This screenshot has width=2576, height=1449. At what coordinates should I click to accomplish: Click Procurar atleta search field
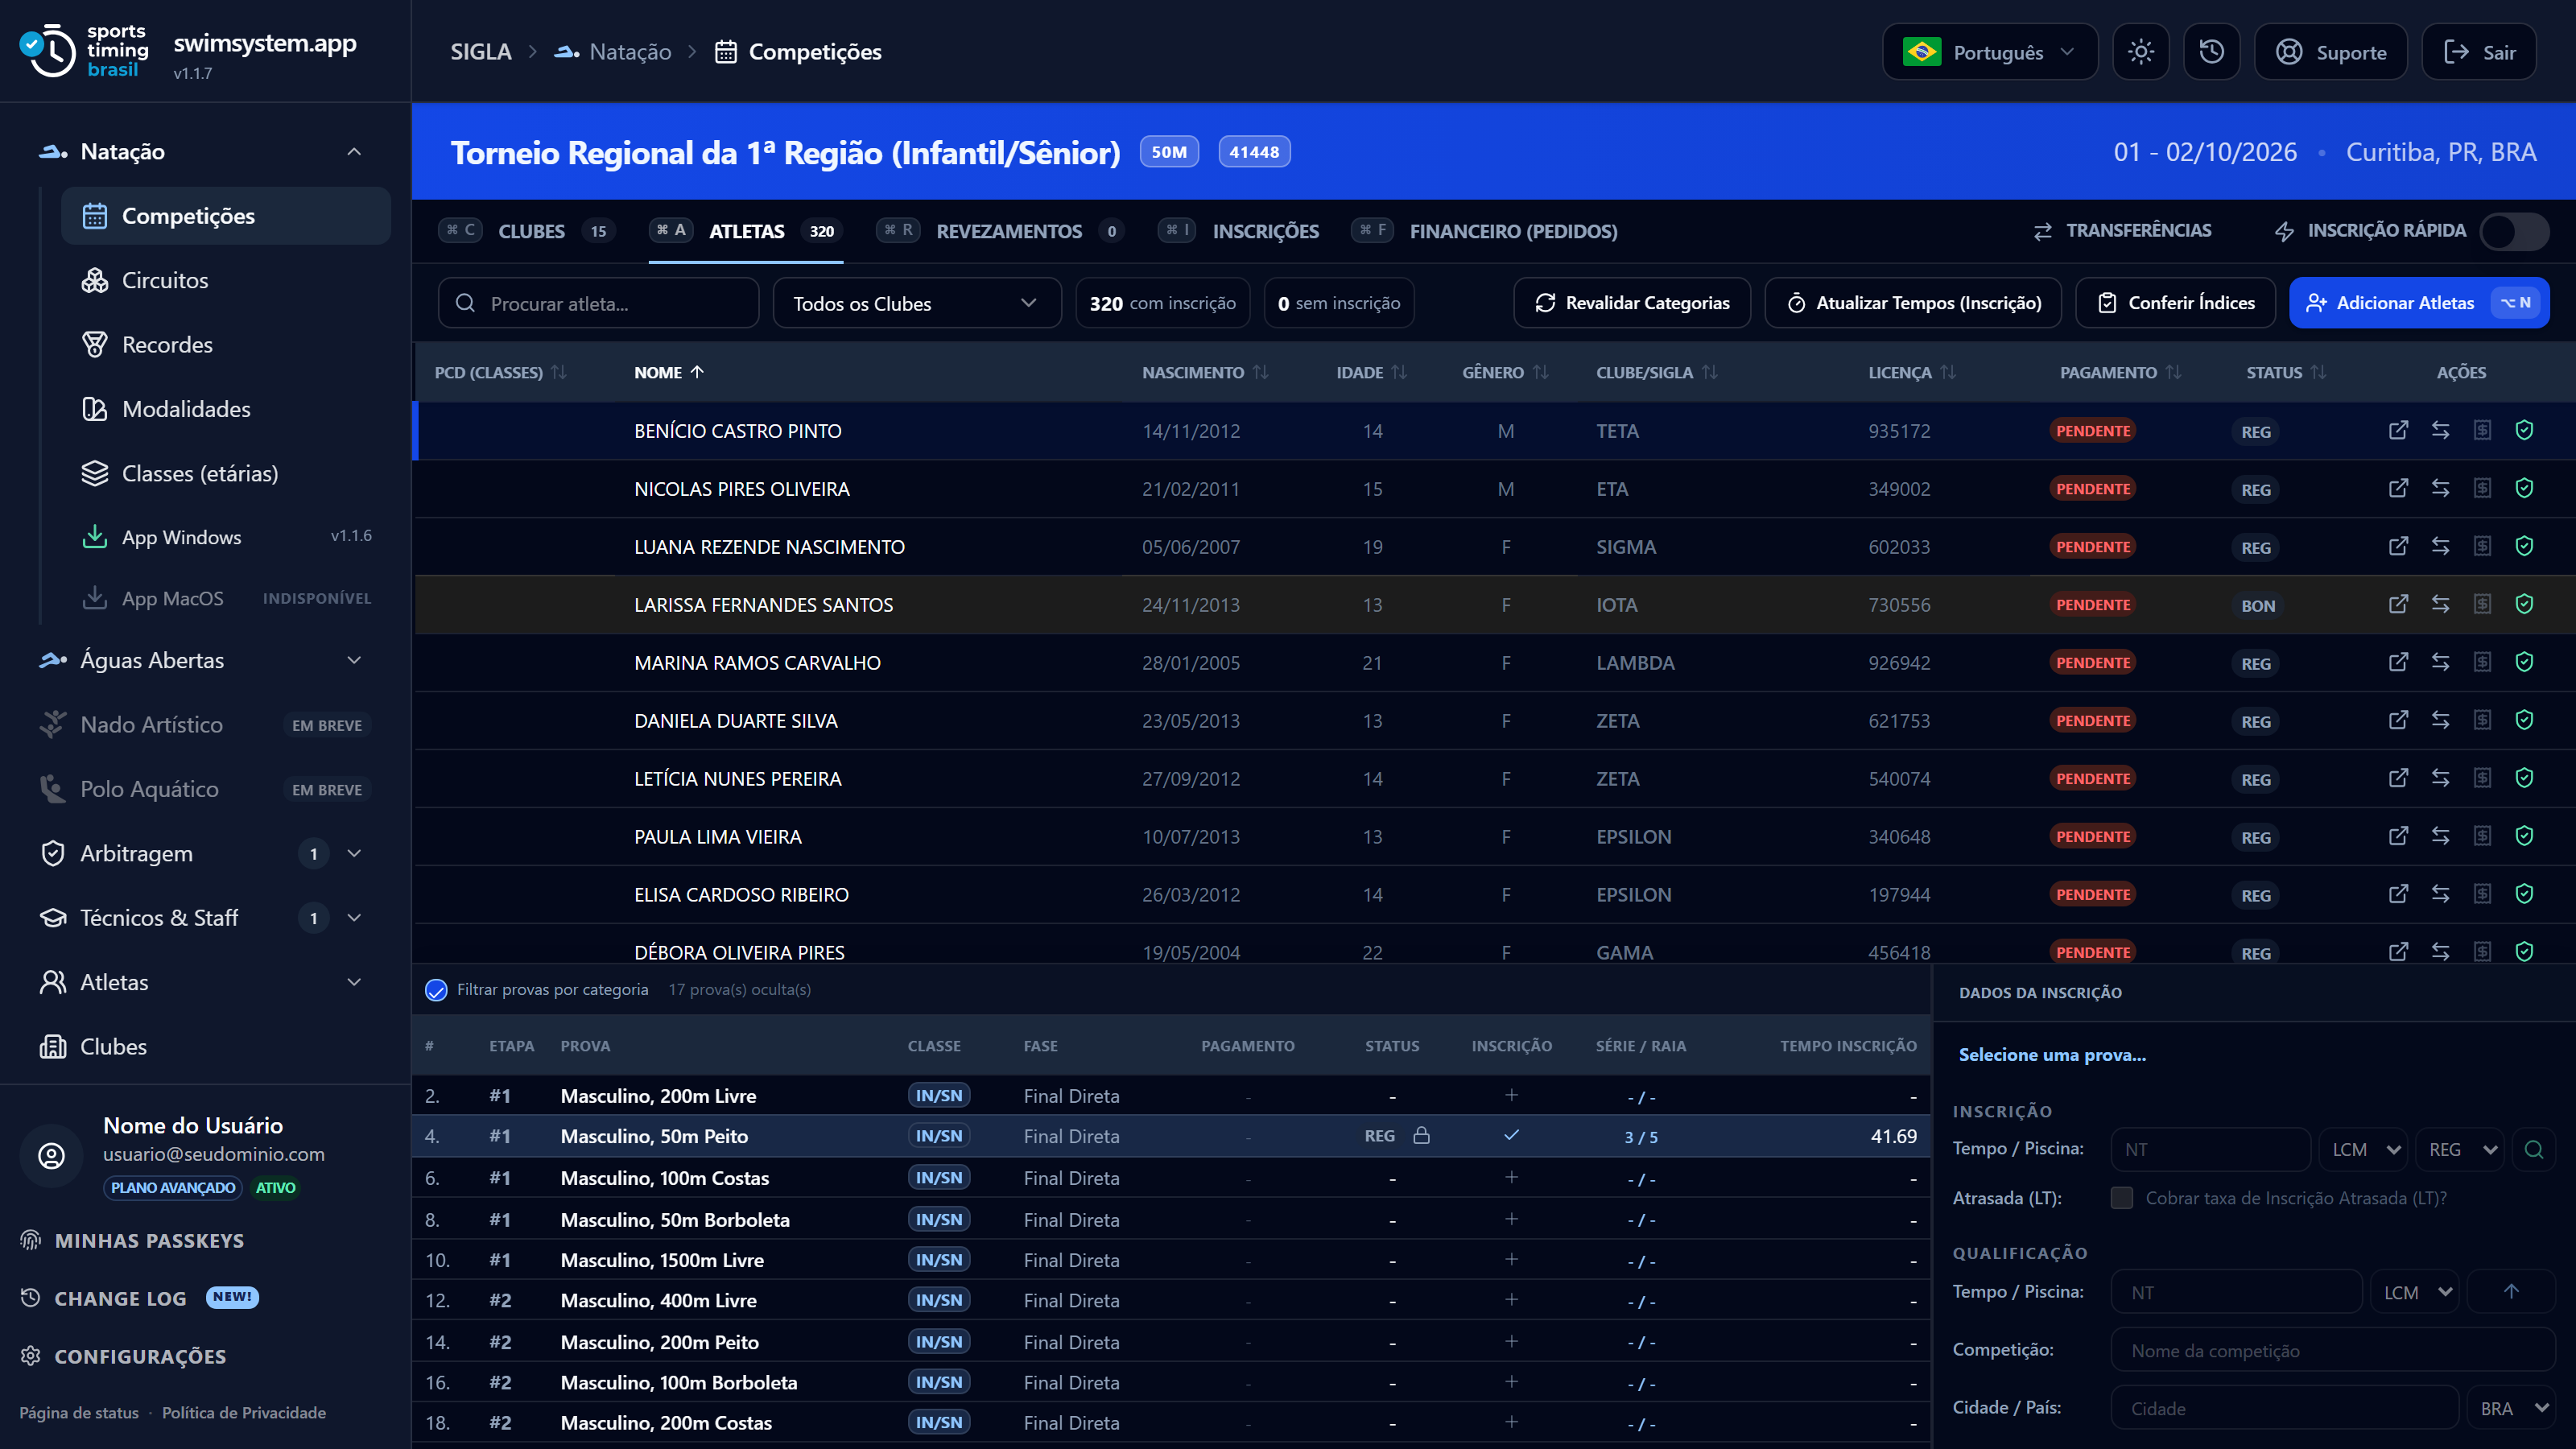click(x=598, y=303)
